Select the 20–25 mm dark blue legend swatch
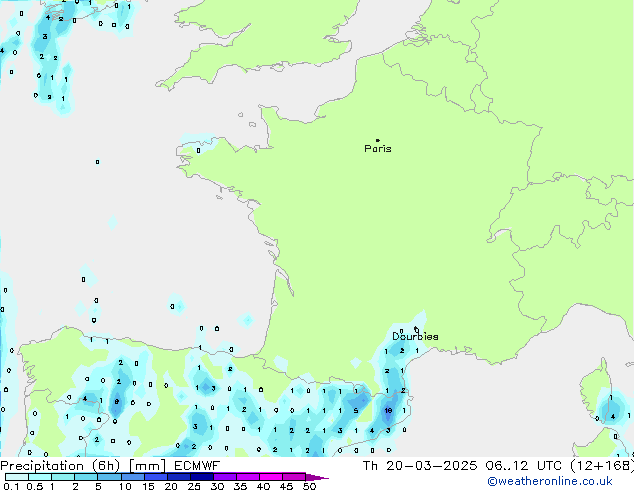 tap(179, 477)
